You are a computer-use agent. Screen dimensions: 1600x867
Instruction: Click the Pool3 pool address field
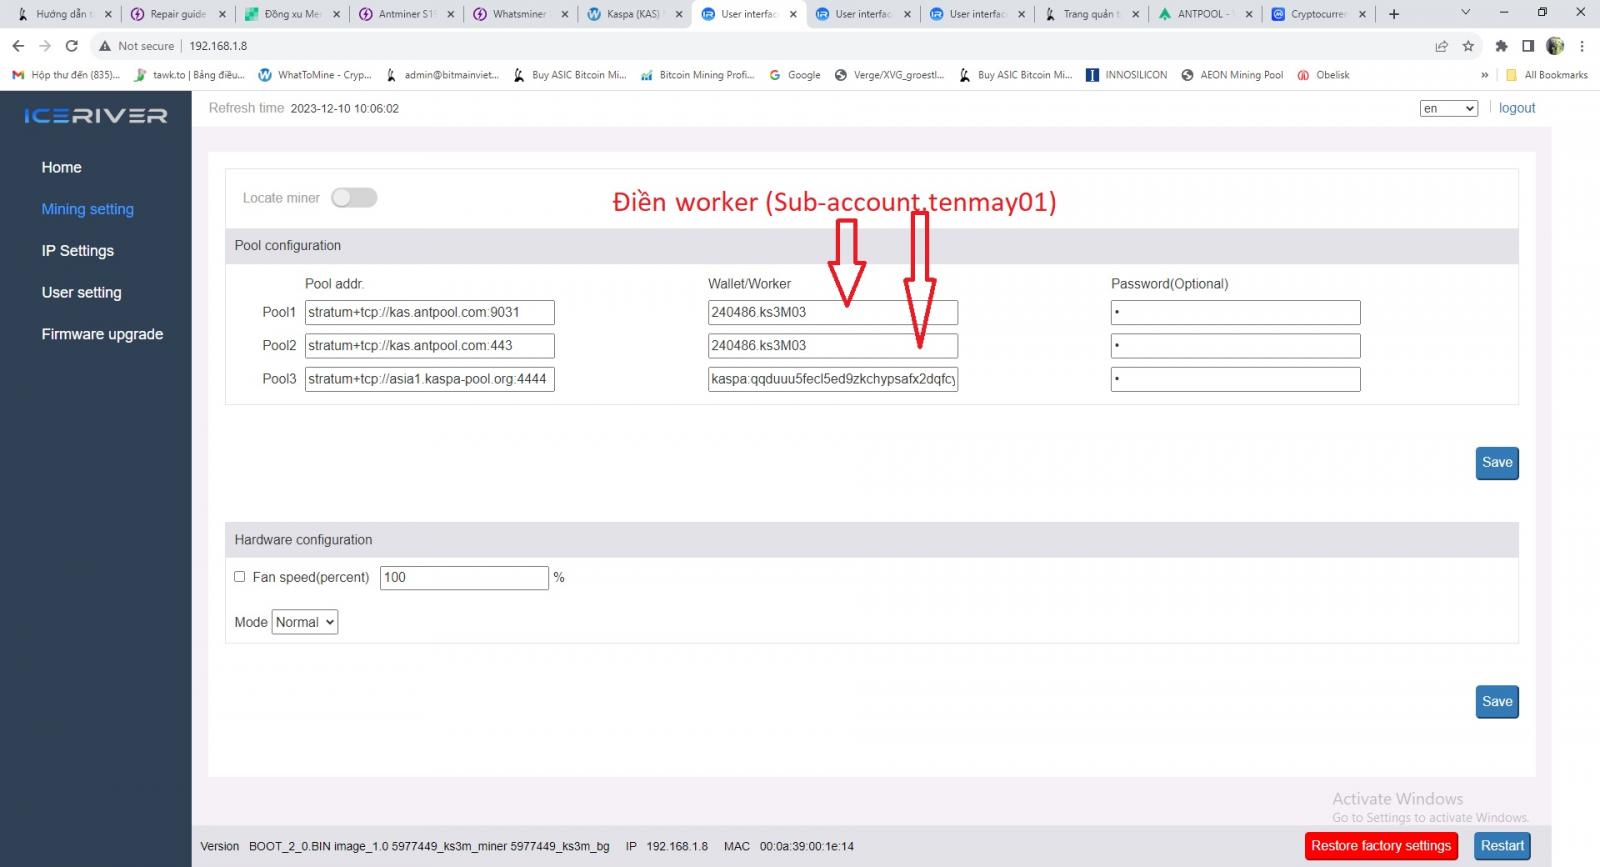(430, 379)
